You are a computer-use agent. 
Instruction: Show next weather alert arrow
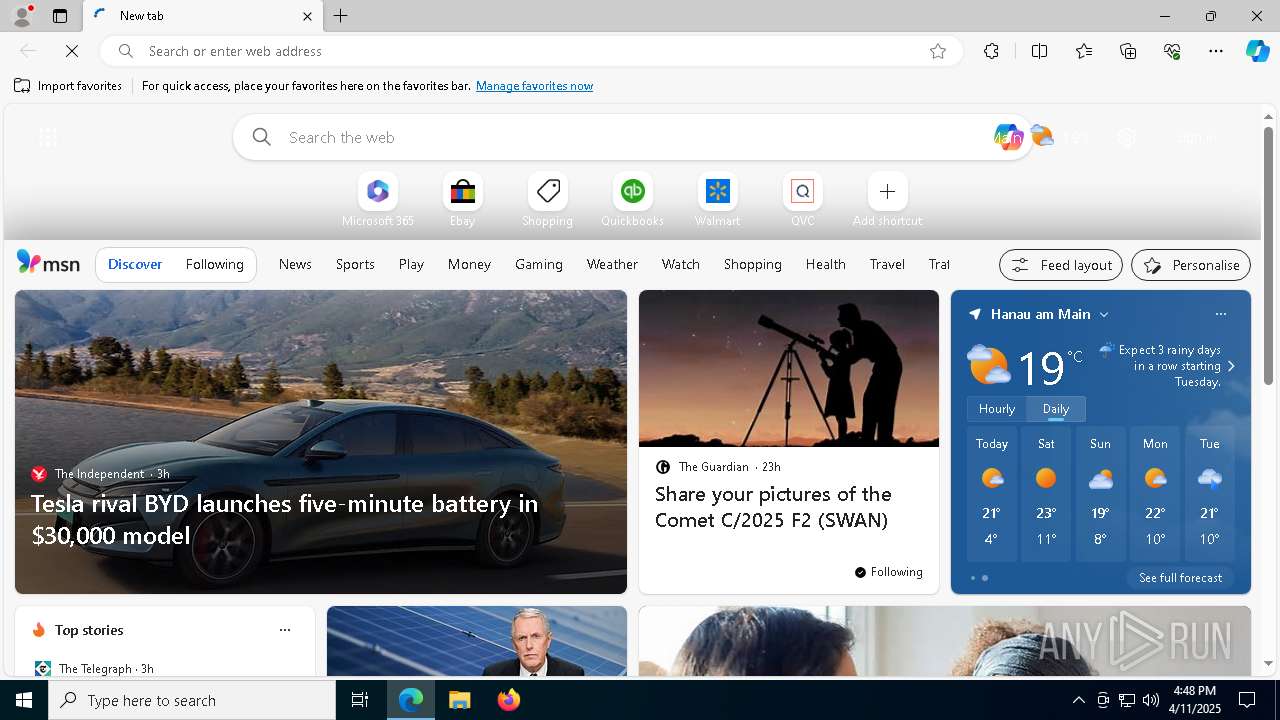[x=1231, y=366]
